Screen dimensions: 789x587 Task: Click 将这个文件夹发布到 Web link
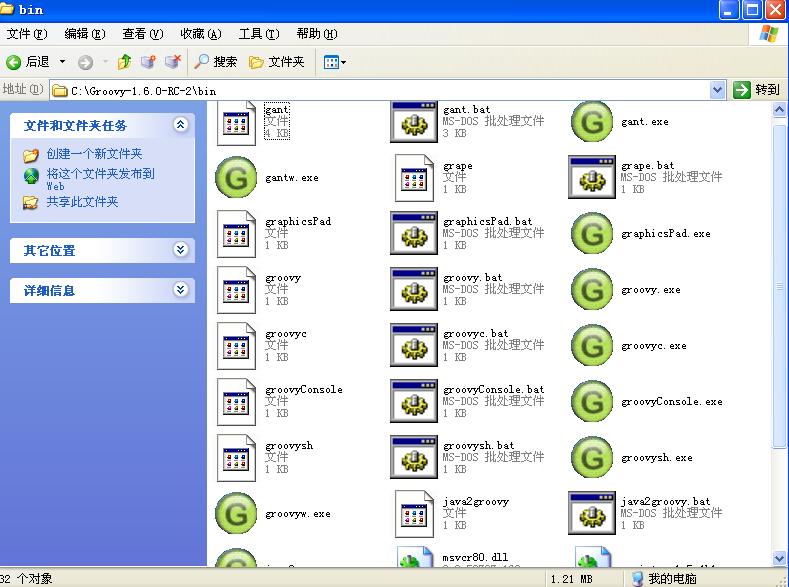[x=100, y=179]
